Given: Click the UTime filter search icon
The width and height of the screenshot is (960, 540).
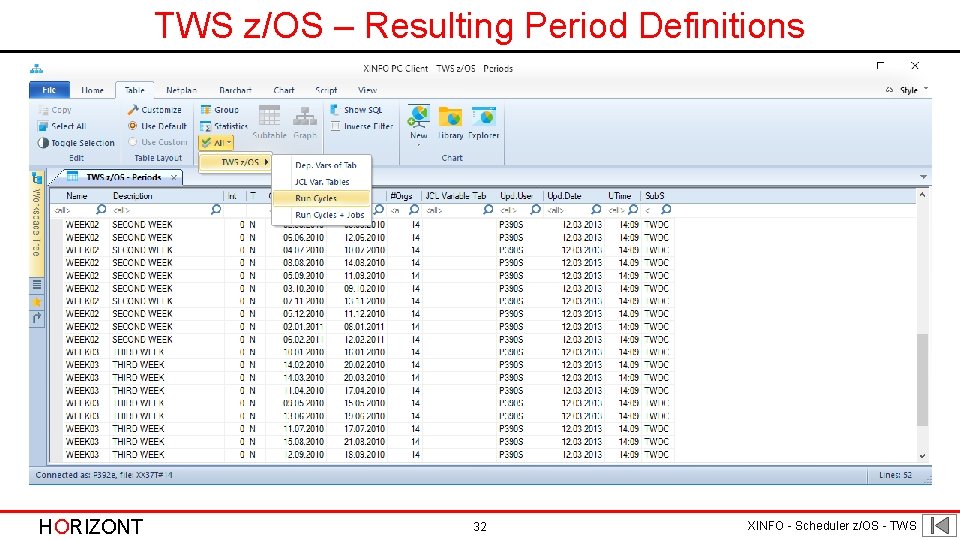Looking at the screenshot, I should point(633,209).
